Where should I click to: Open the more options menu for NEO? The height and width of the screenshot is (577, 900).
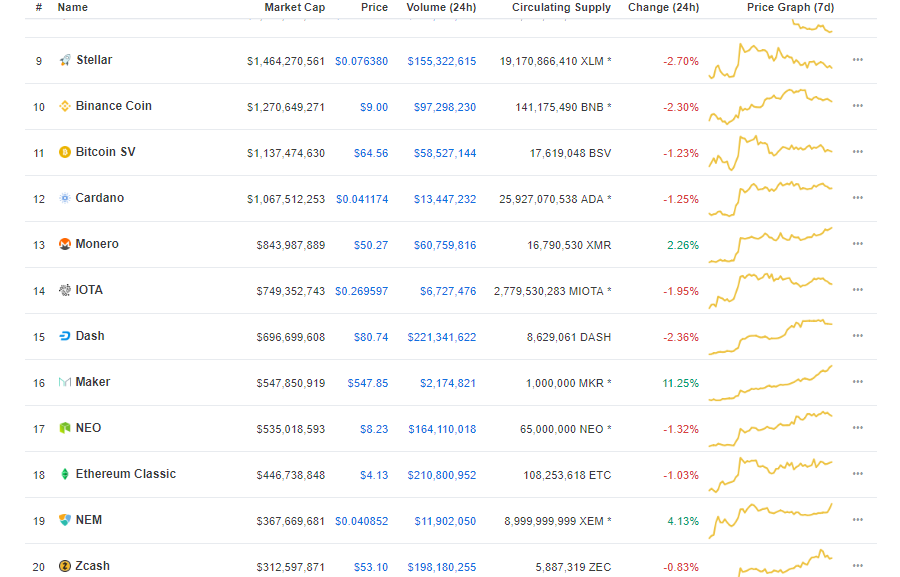pos(858,427)
